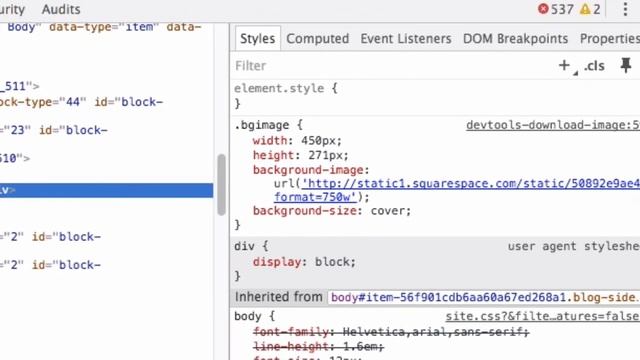Click the Elements panel vertical scrollbar thumb
Viewport: 640px width, 360px height.
[222, 184]
